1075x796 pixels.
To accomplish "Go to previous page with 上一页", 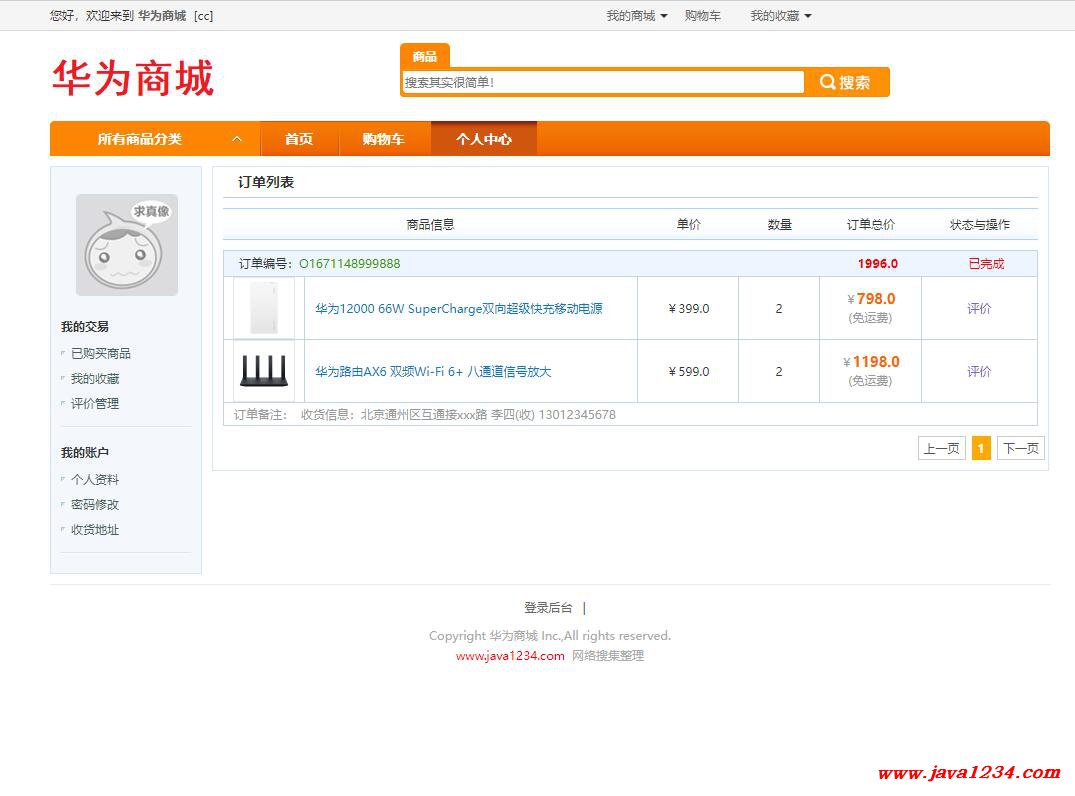I will [941, 448].
